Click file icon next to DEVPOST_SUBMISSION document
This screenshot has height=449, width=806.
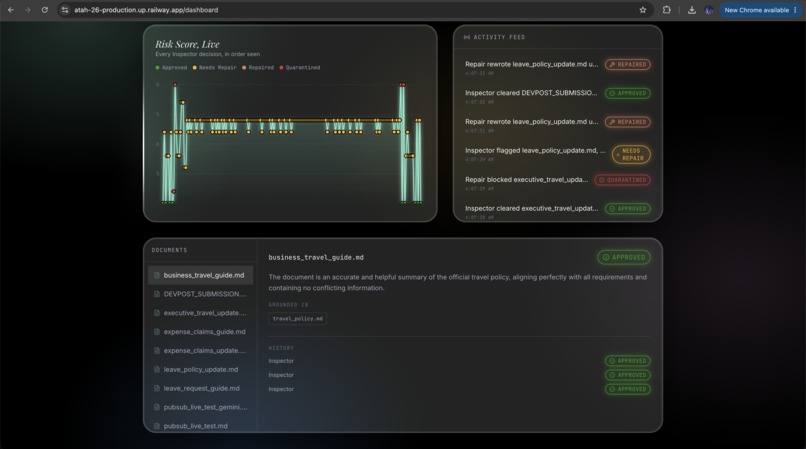(157, 294)
